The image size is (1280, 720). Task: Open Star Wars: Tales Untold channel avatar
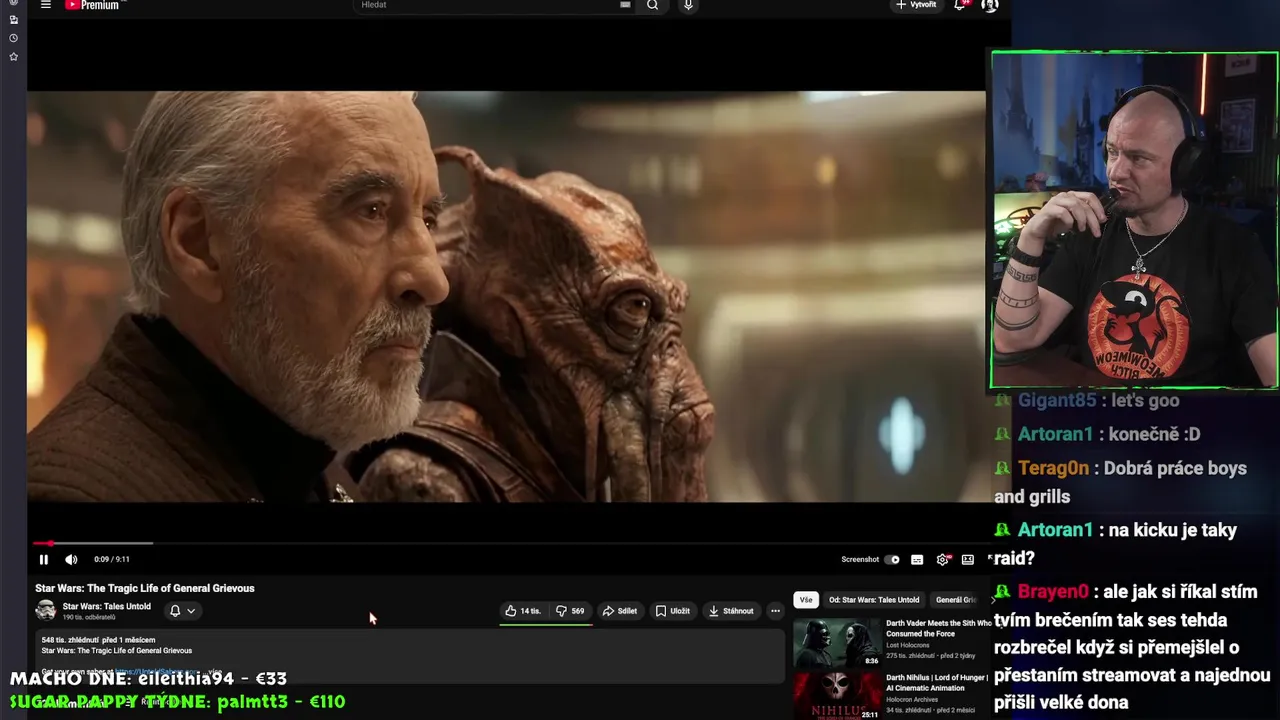[46, 611]
